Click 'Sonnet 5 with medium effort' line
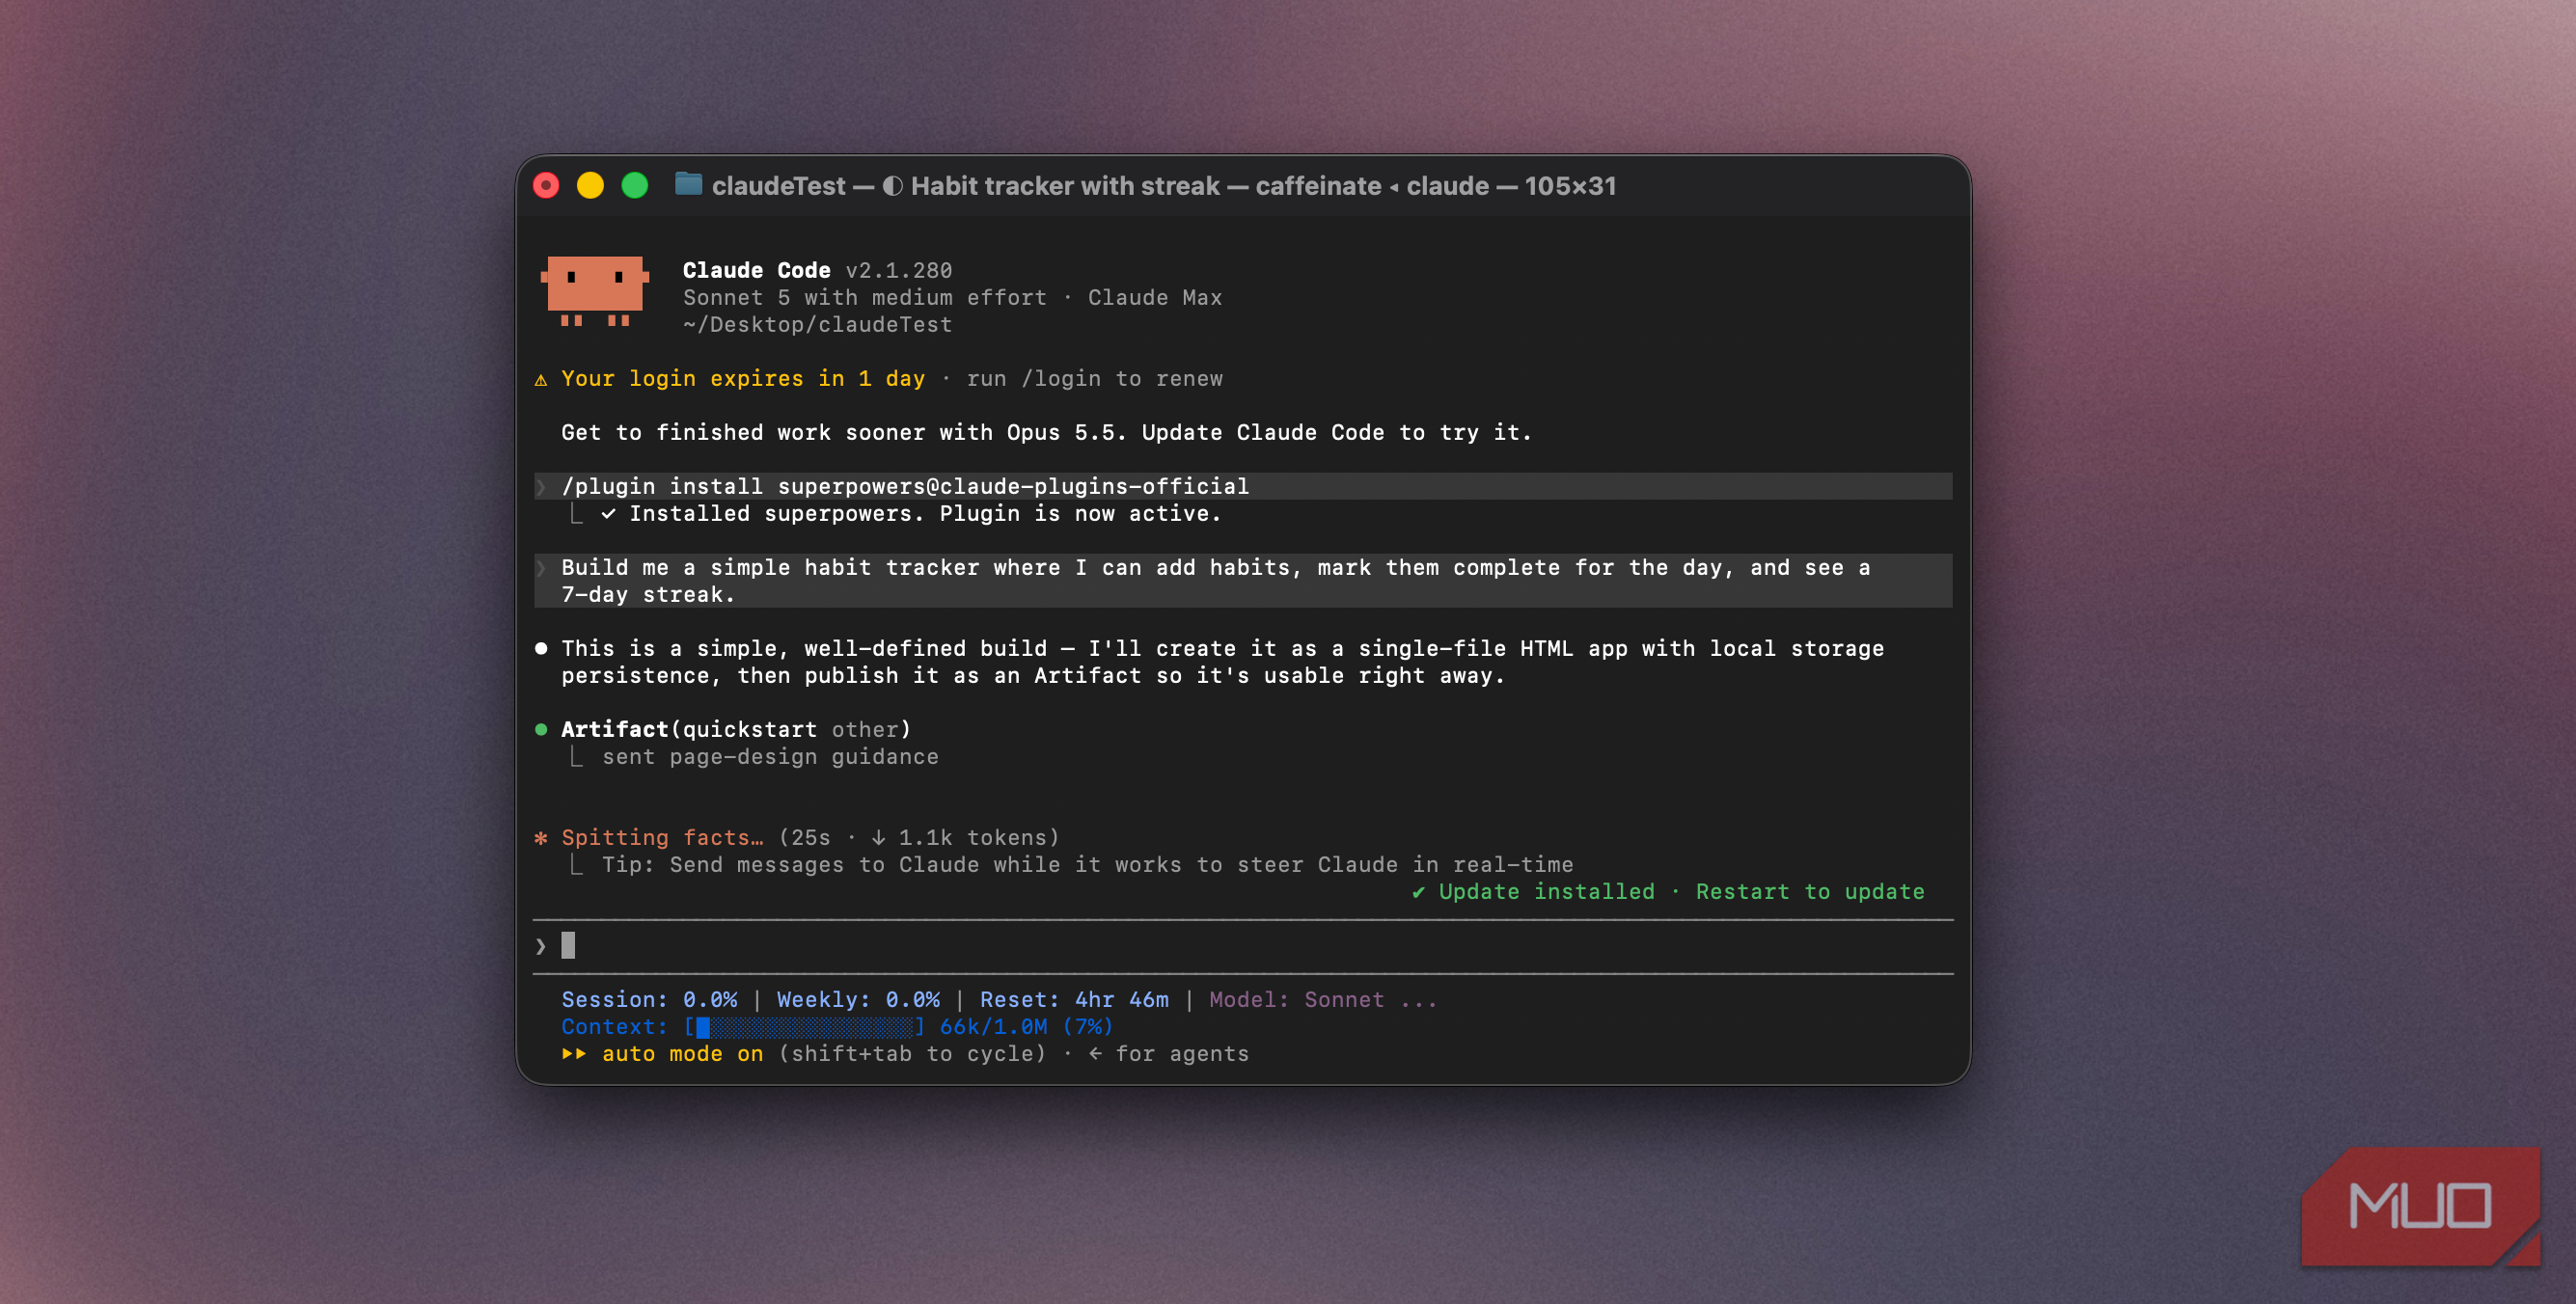 point(864,297)
